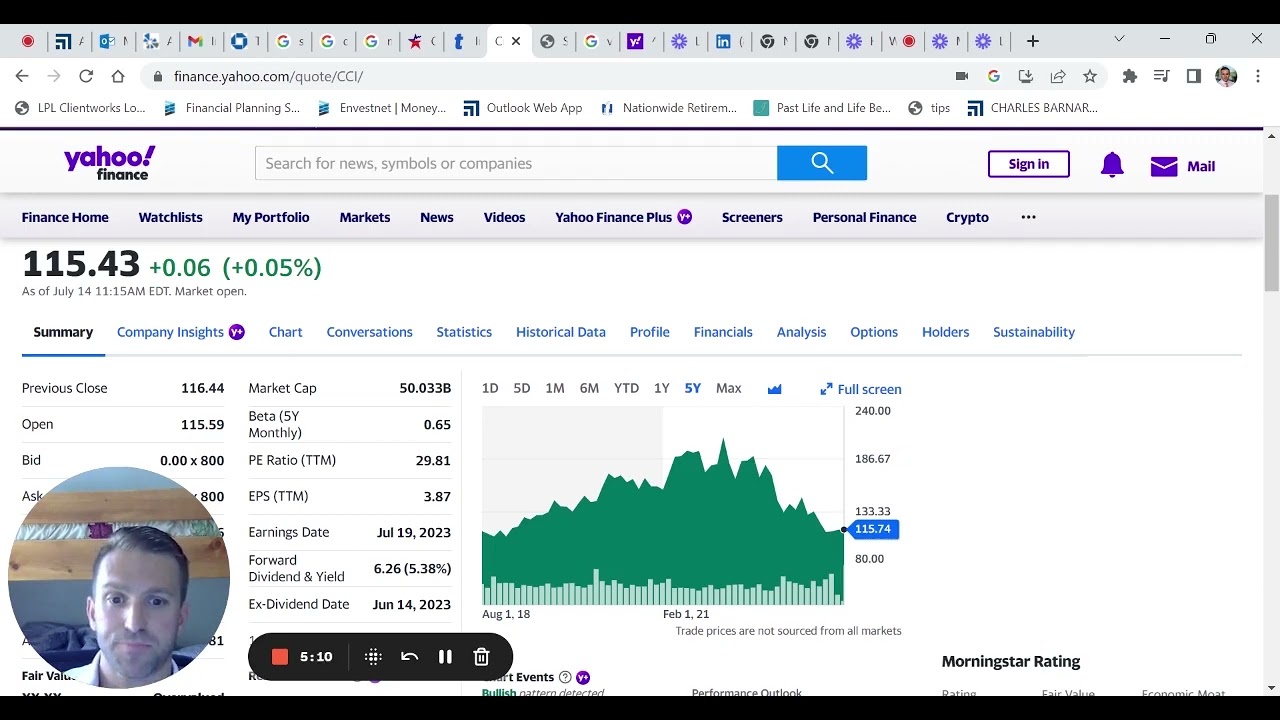Open the Chrome profile avatar

coord(1226,76)
